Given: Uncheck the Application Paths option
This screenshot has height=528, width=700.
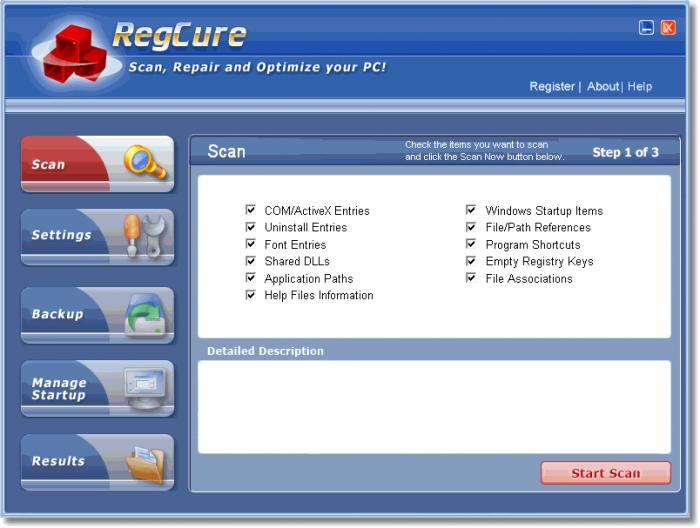Looking at the screenshot, I should (x=250, y=278).
